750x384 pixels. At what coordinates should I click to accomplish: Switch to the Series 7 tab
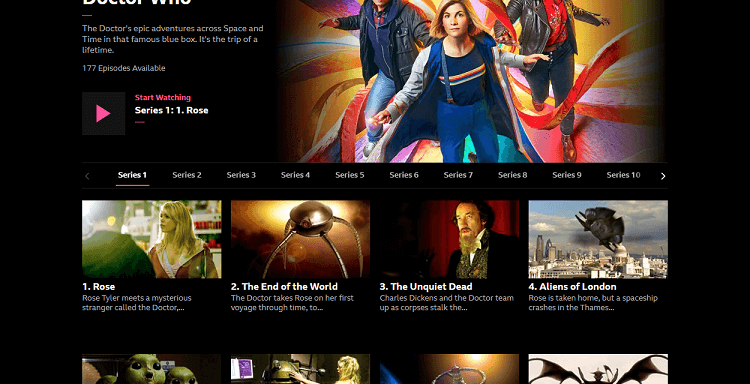(458, 175)
